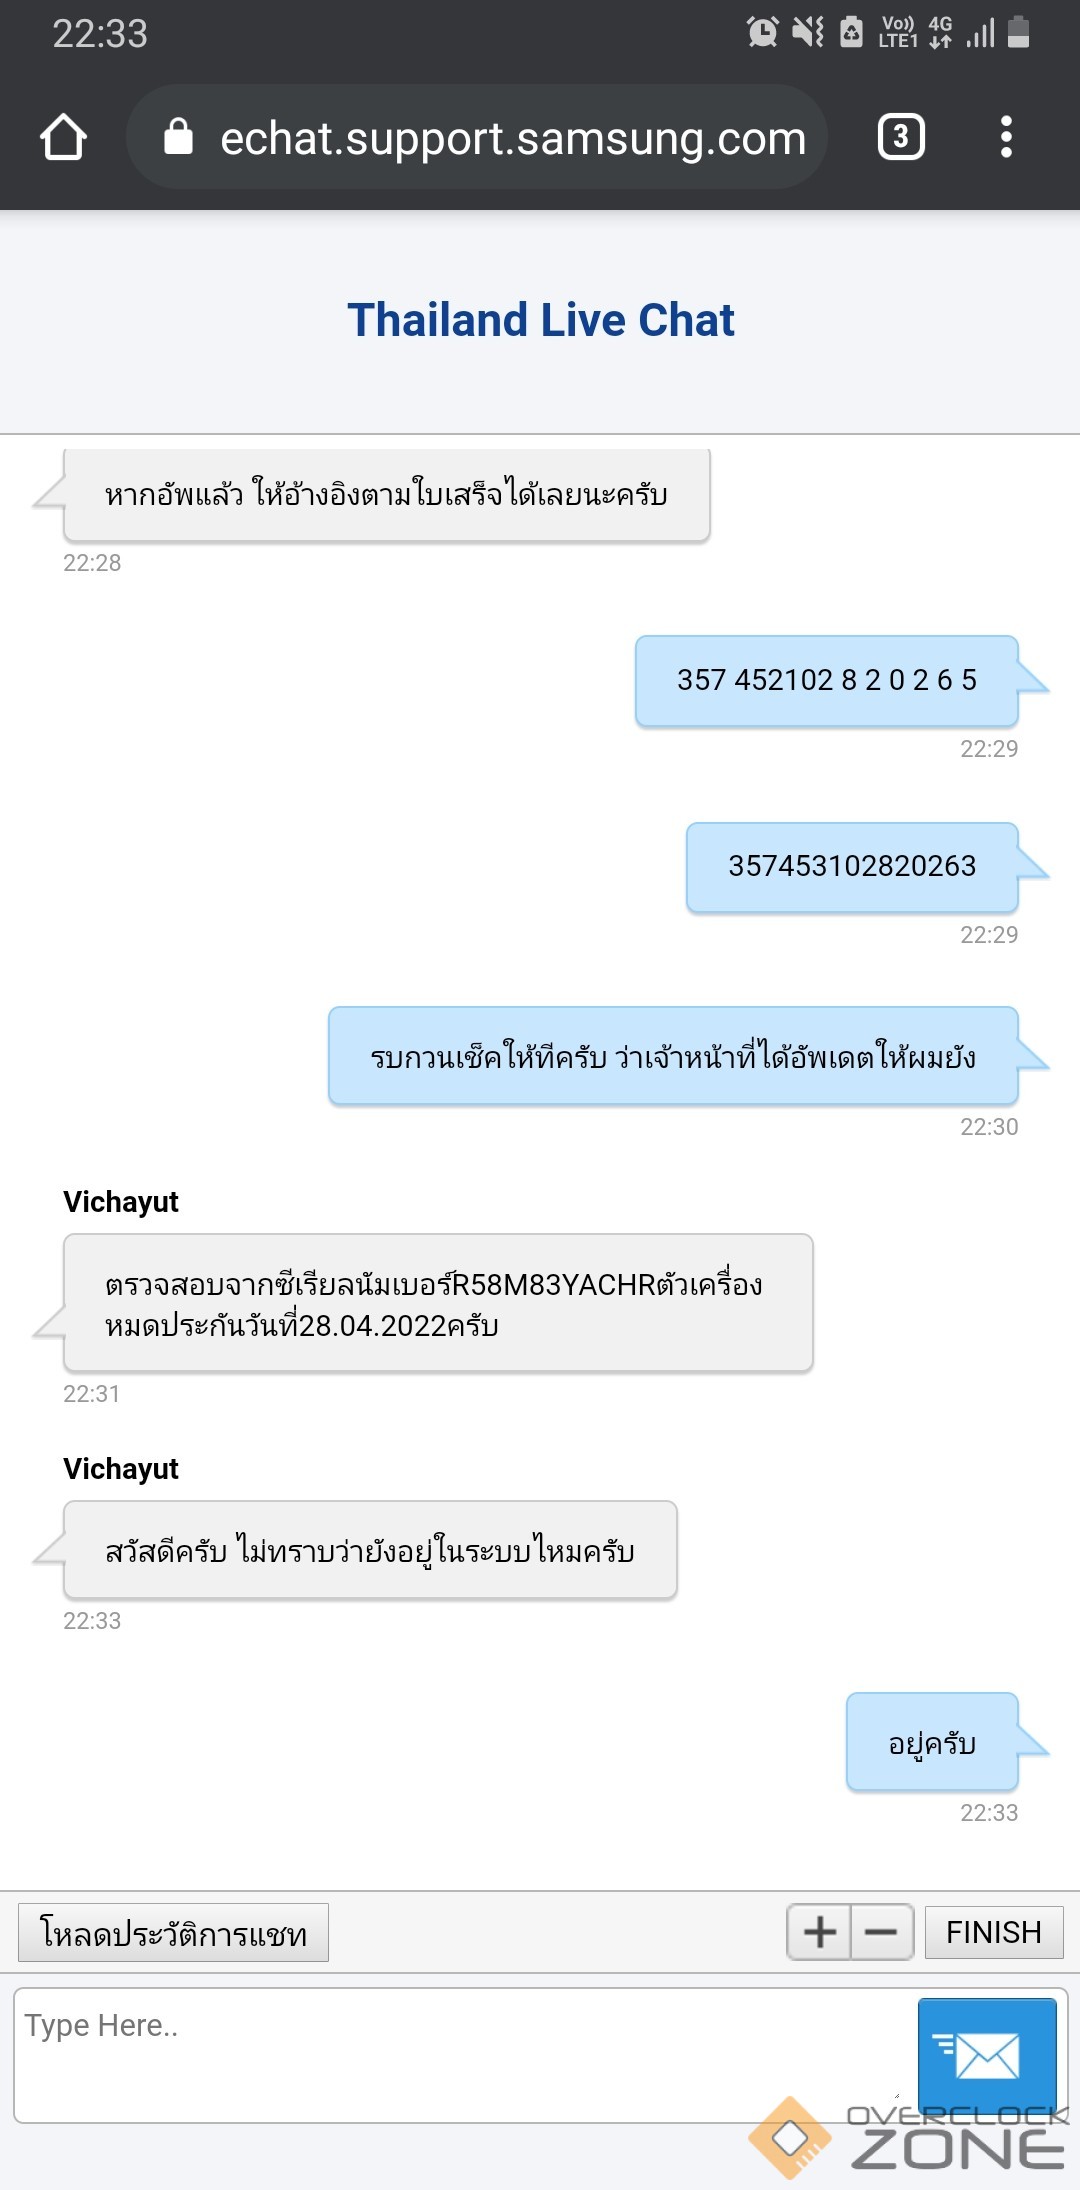
Task: Focus the Type Here message field
Action: (x=465, y=2055)
